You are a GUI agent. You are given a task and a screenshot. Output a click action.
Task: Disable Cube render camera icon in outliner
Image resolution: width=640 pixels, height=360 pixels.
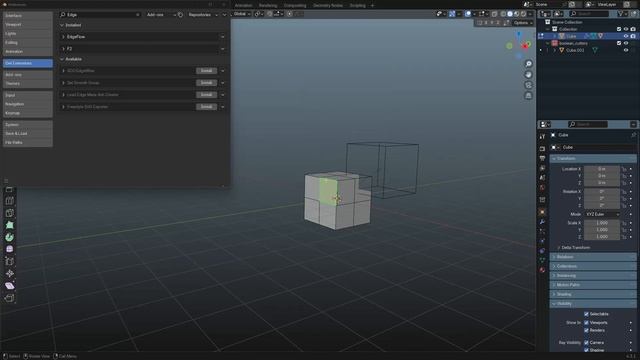click(633, 36)
